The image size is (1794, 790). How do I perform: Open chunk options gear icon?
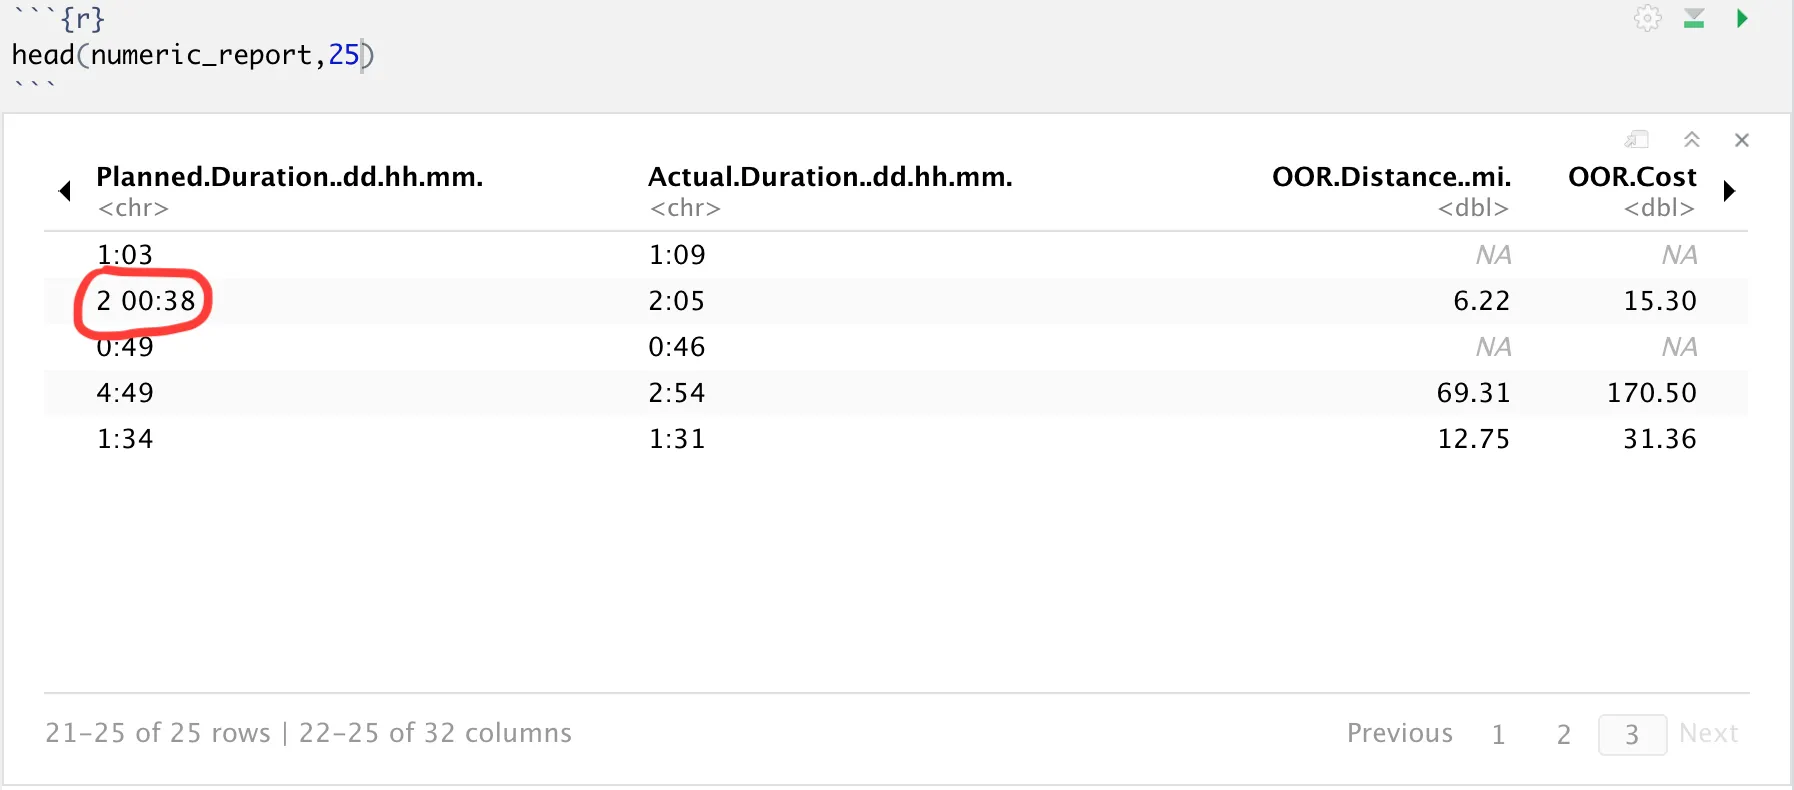tap(1647, 18)
